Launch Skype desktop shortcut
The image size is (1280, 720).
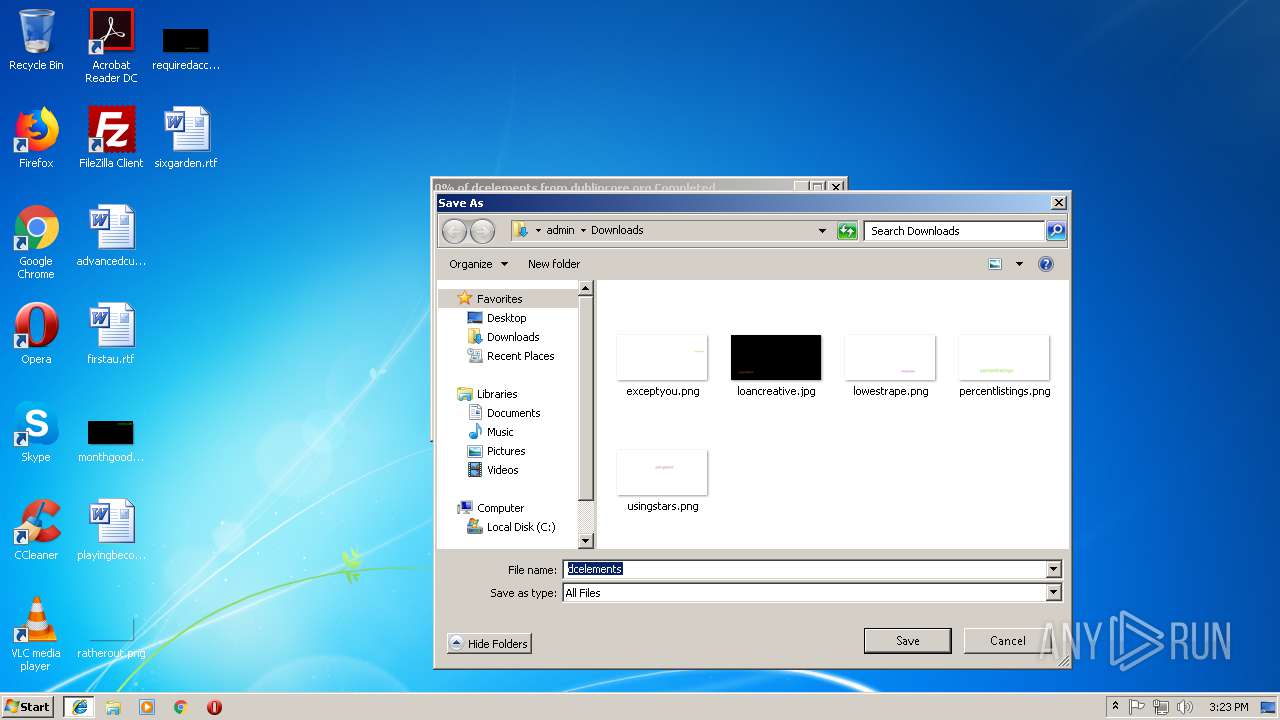point(36,432)
